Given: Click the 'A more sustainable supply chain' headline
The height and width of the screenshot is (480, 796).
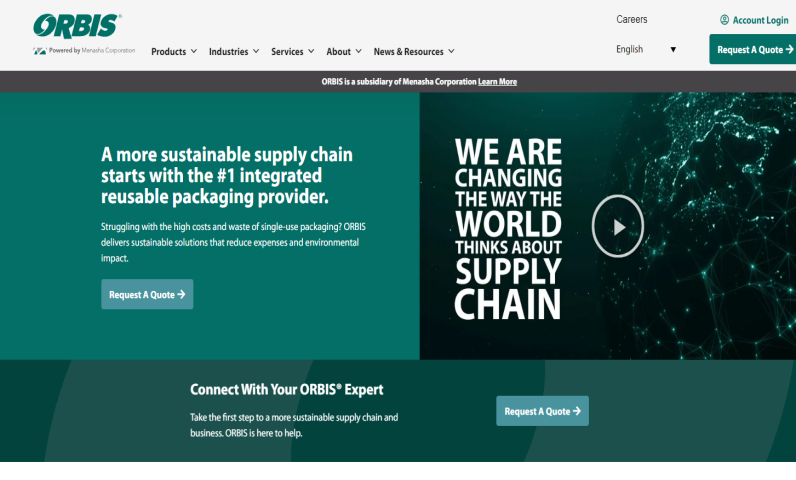Looking at the screenshot, I should 226,175.
